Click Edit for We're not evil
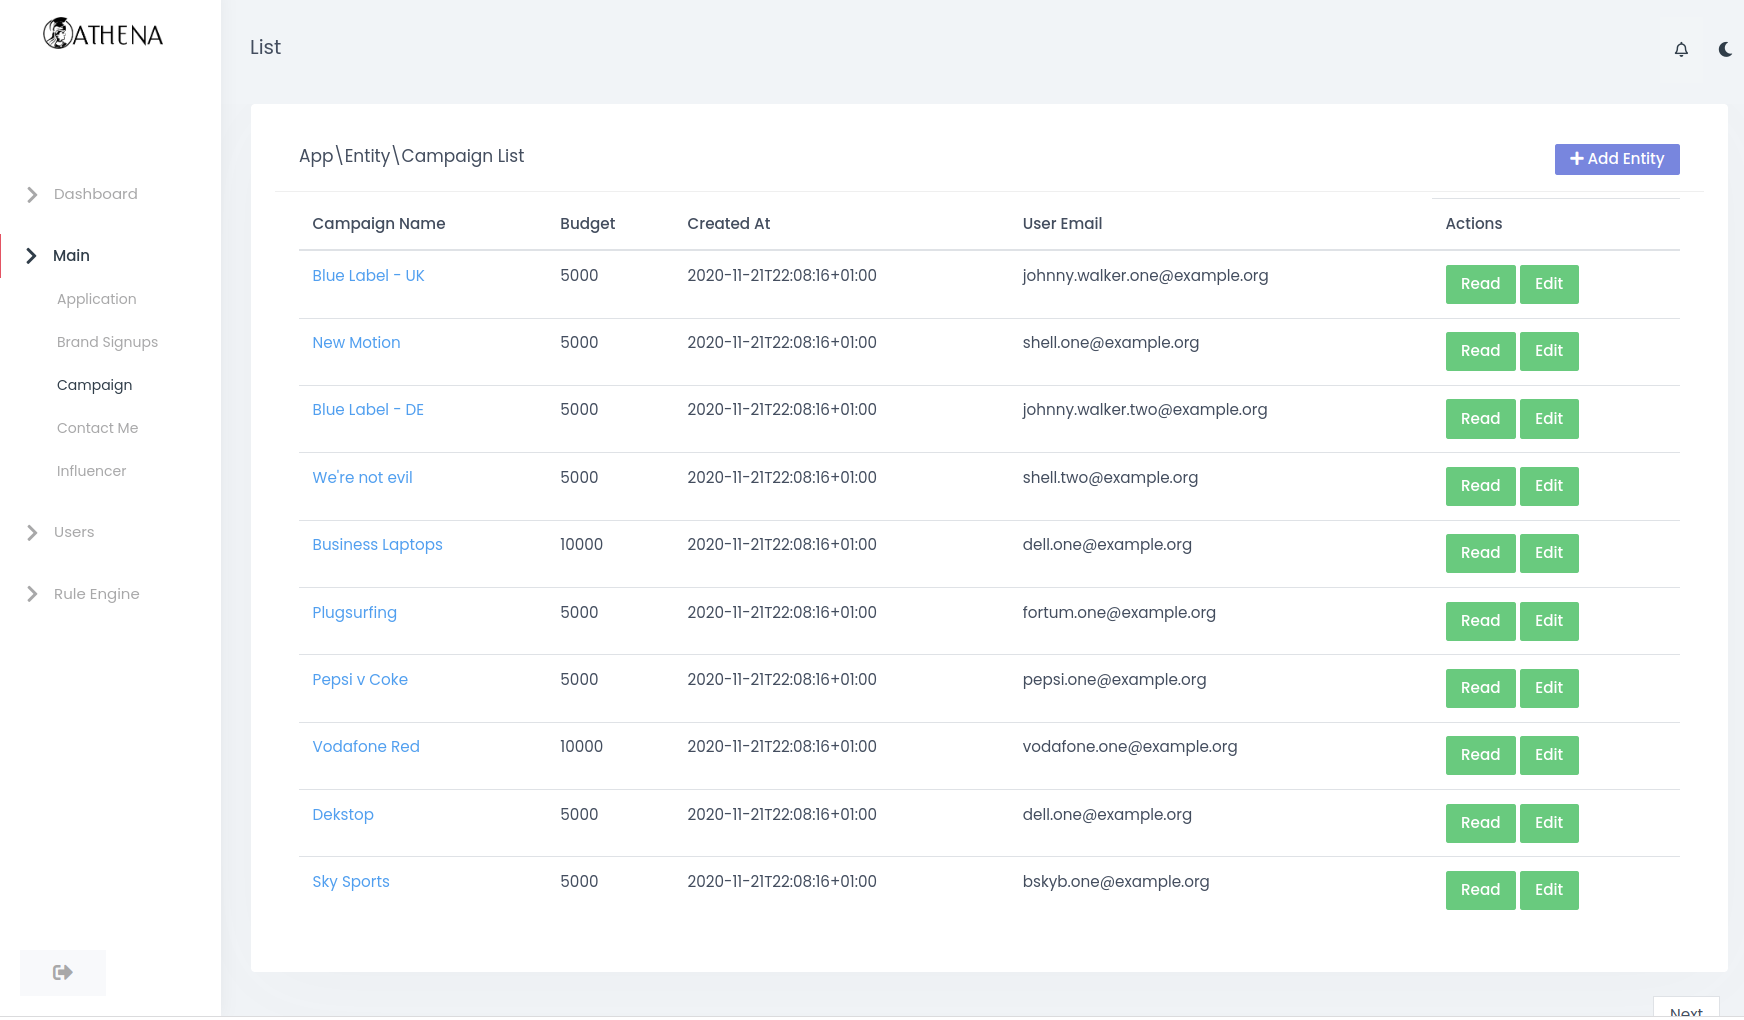This screenshot has height=1020, width=1744. point(1549,486)
